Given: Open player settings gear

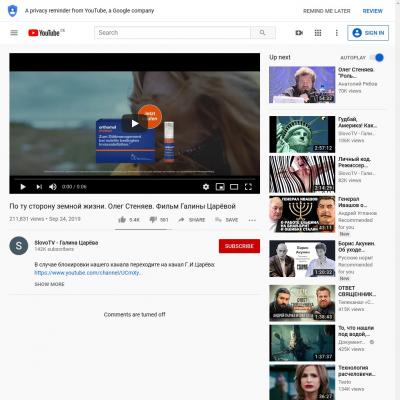Looking at the screenshot, I should tap(206, 187).
